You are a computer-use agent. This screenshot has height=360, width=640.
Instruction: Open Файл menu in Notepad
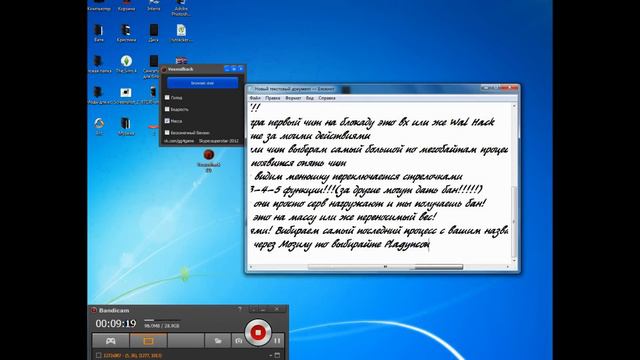[255, 98]
